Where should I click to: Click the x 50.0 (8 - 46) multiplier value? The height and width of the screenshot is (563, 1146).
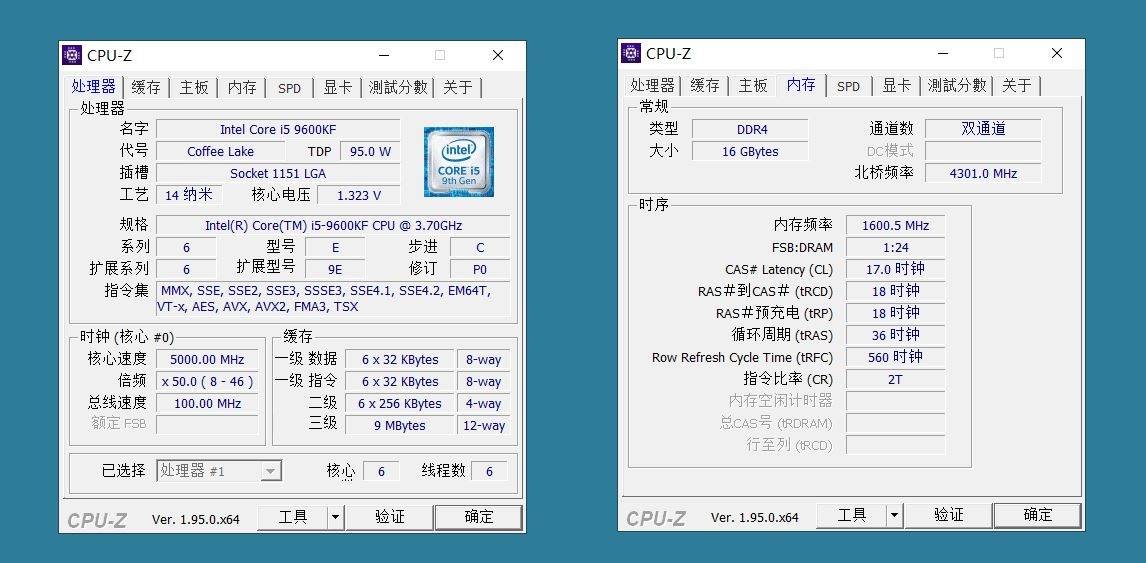click(207, 382)
